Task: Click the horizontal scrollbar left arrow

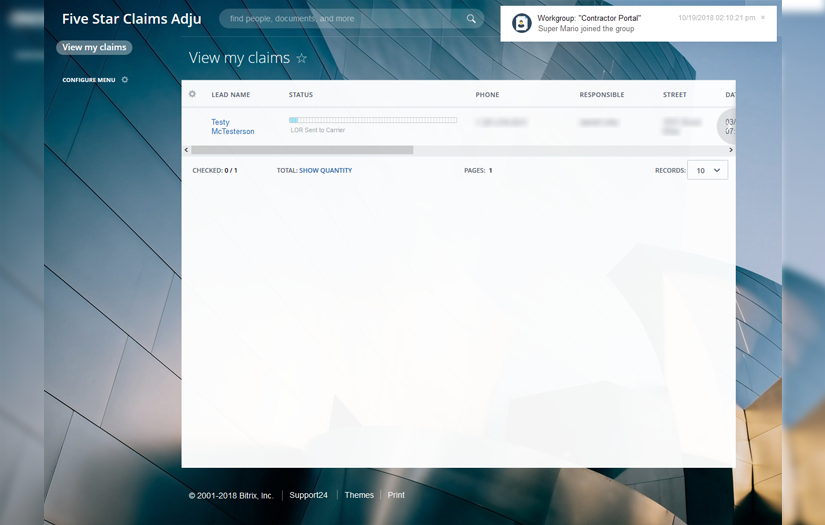Action: (x=186, y=150)
